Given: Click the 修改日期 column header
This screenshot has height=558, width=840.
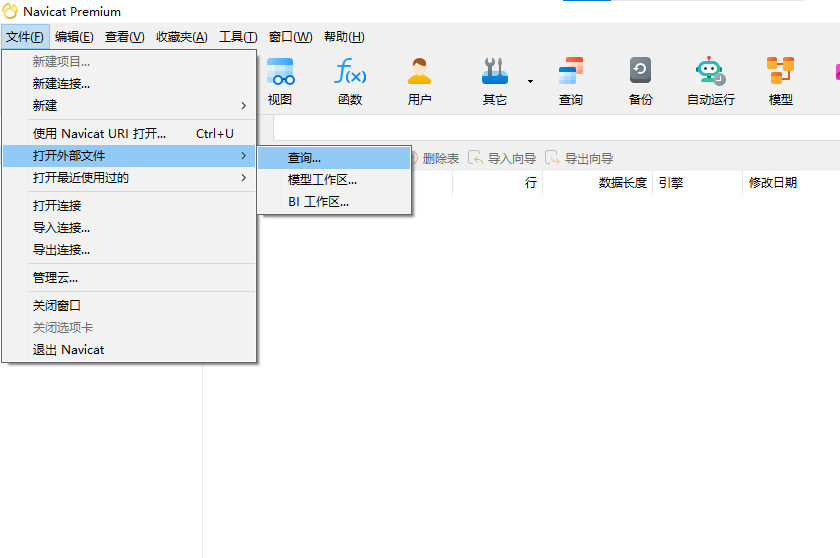Looking at the screenshot, I should click(791, 183).
